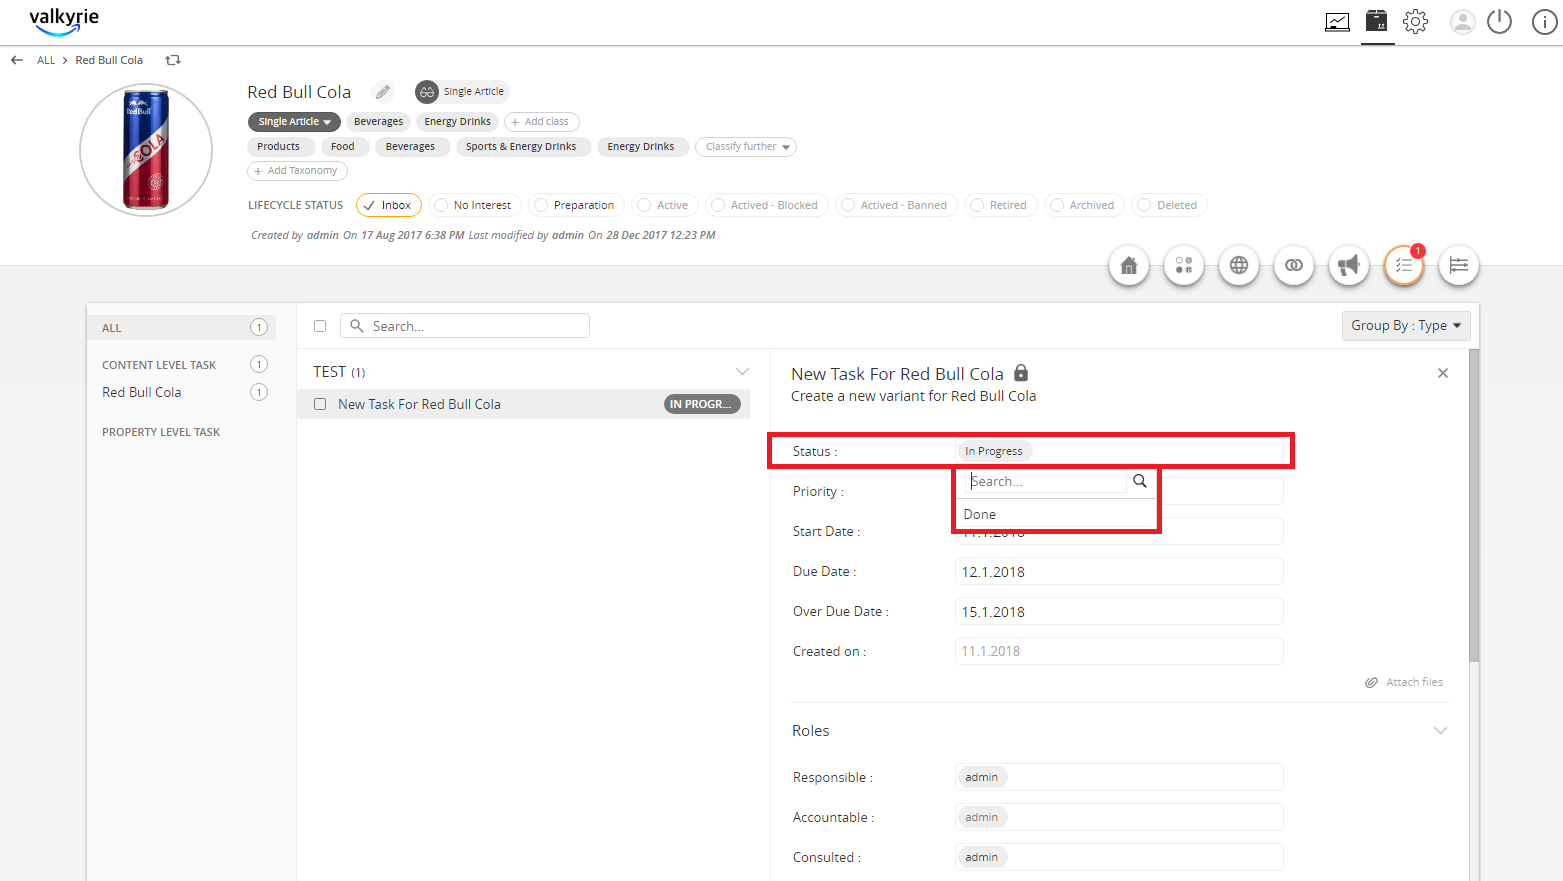Select the Actived - Banned lifecycle status
Viewport: 1563px width, 881px height.
(896, 205)
